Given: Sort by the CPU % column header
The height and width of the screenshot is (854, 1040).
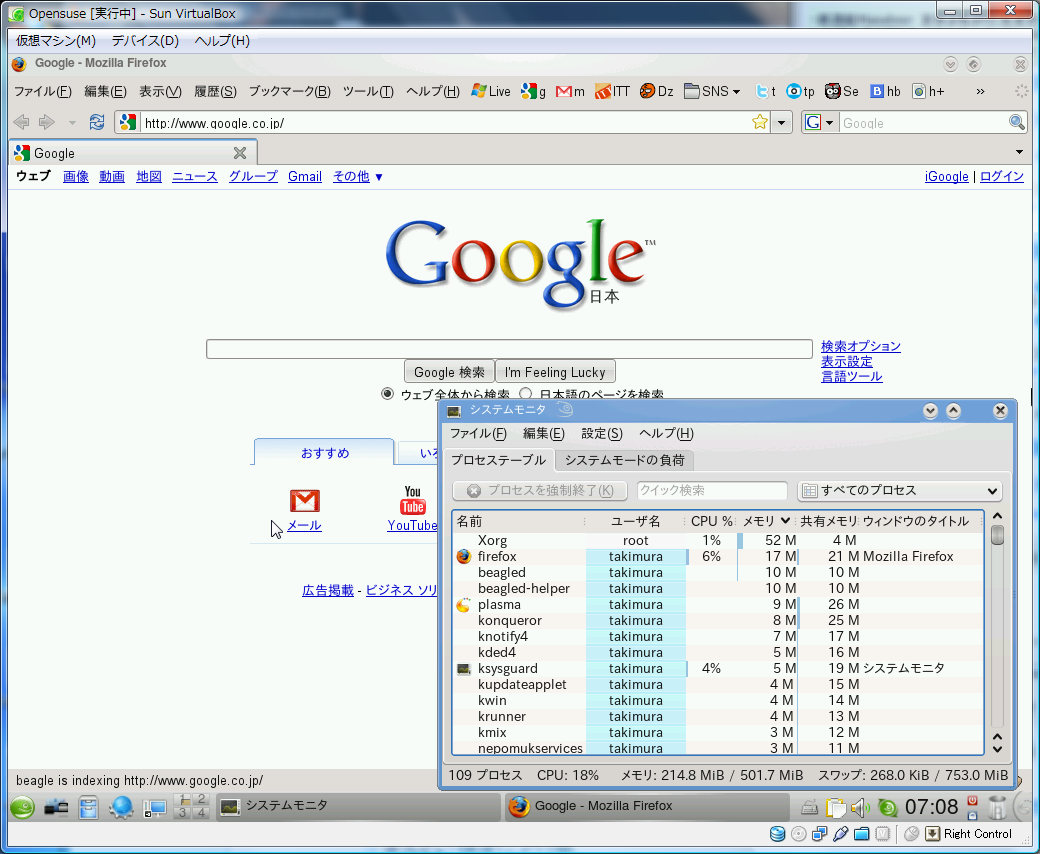Looking at the screenshot, I should click(711, 521).
